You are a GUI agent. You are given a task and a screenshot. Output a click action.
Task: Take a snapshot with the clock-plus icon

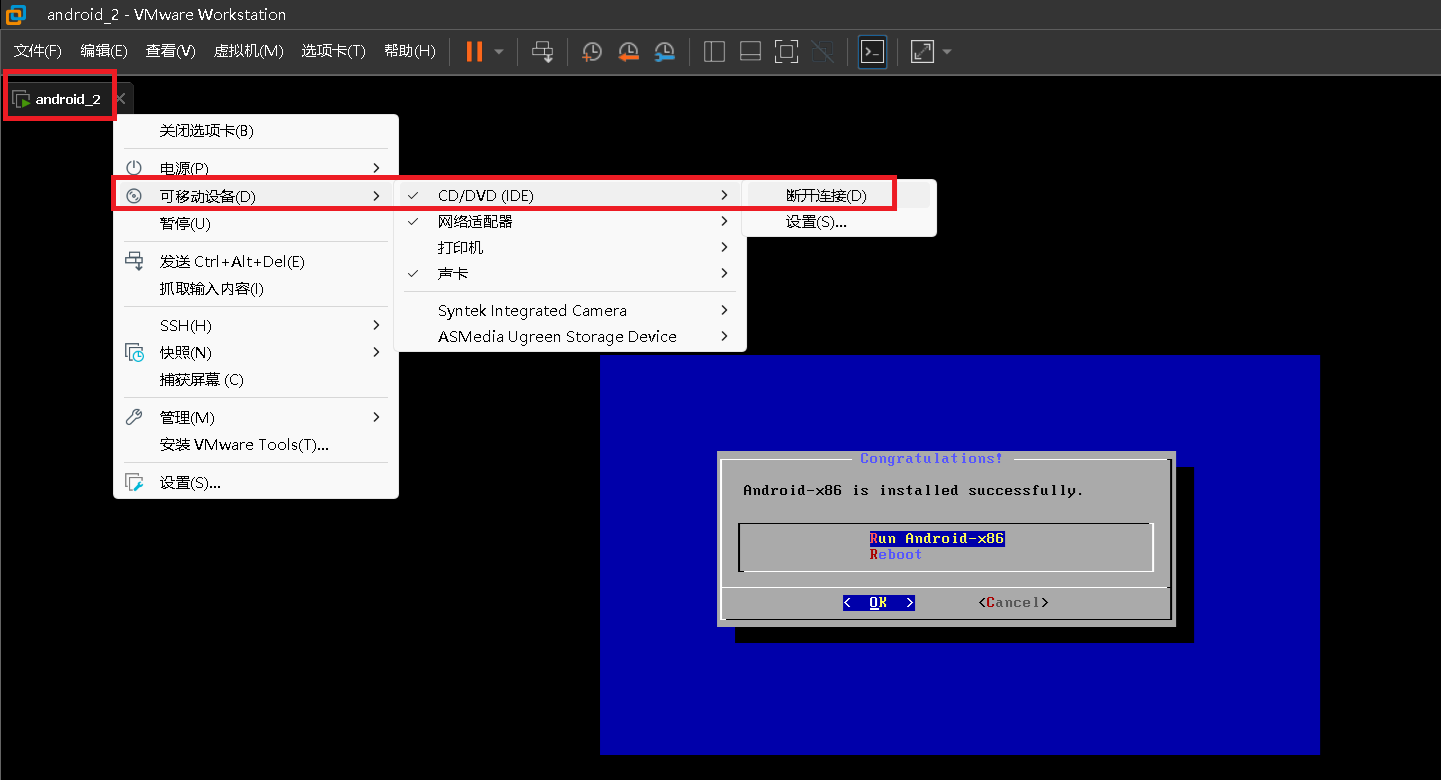(x=592, y=51)
